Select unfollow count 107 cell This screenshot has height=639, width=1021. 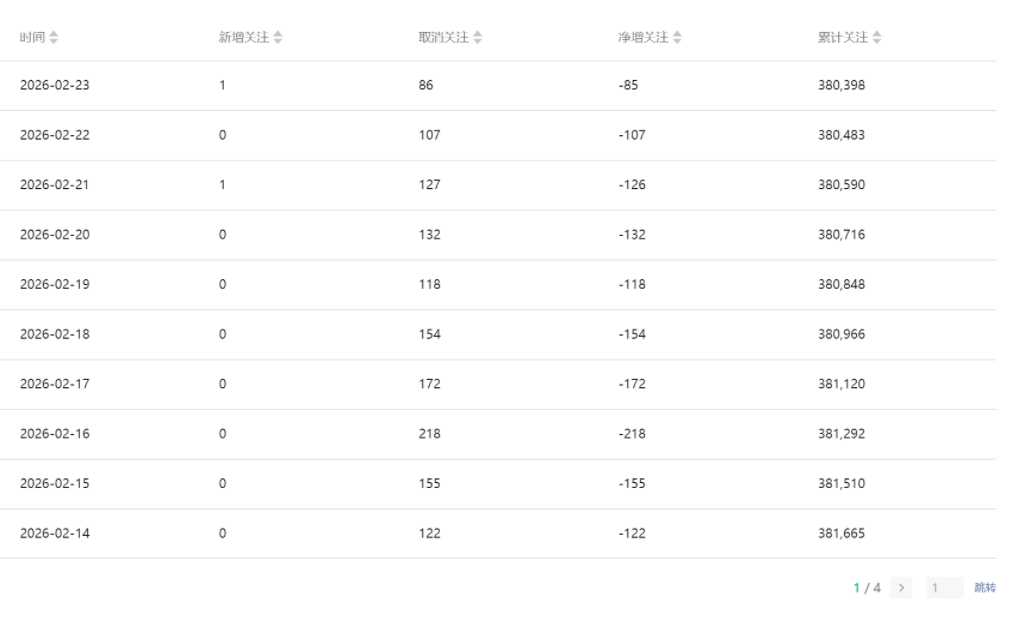point(429,135)
